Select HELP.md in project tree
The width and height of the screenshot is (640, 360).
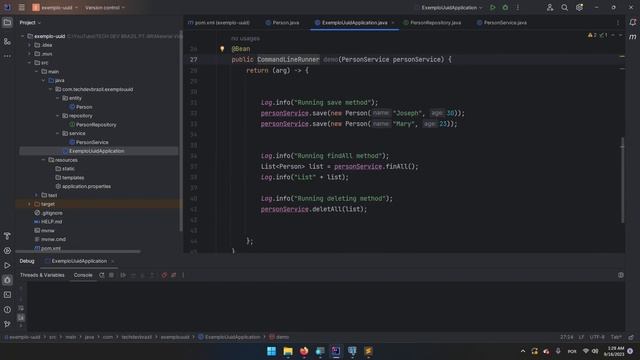(x=48, y=222)
